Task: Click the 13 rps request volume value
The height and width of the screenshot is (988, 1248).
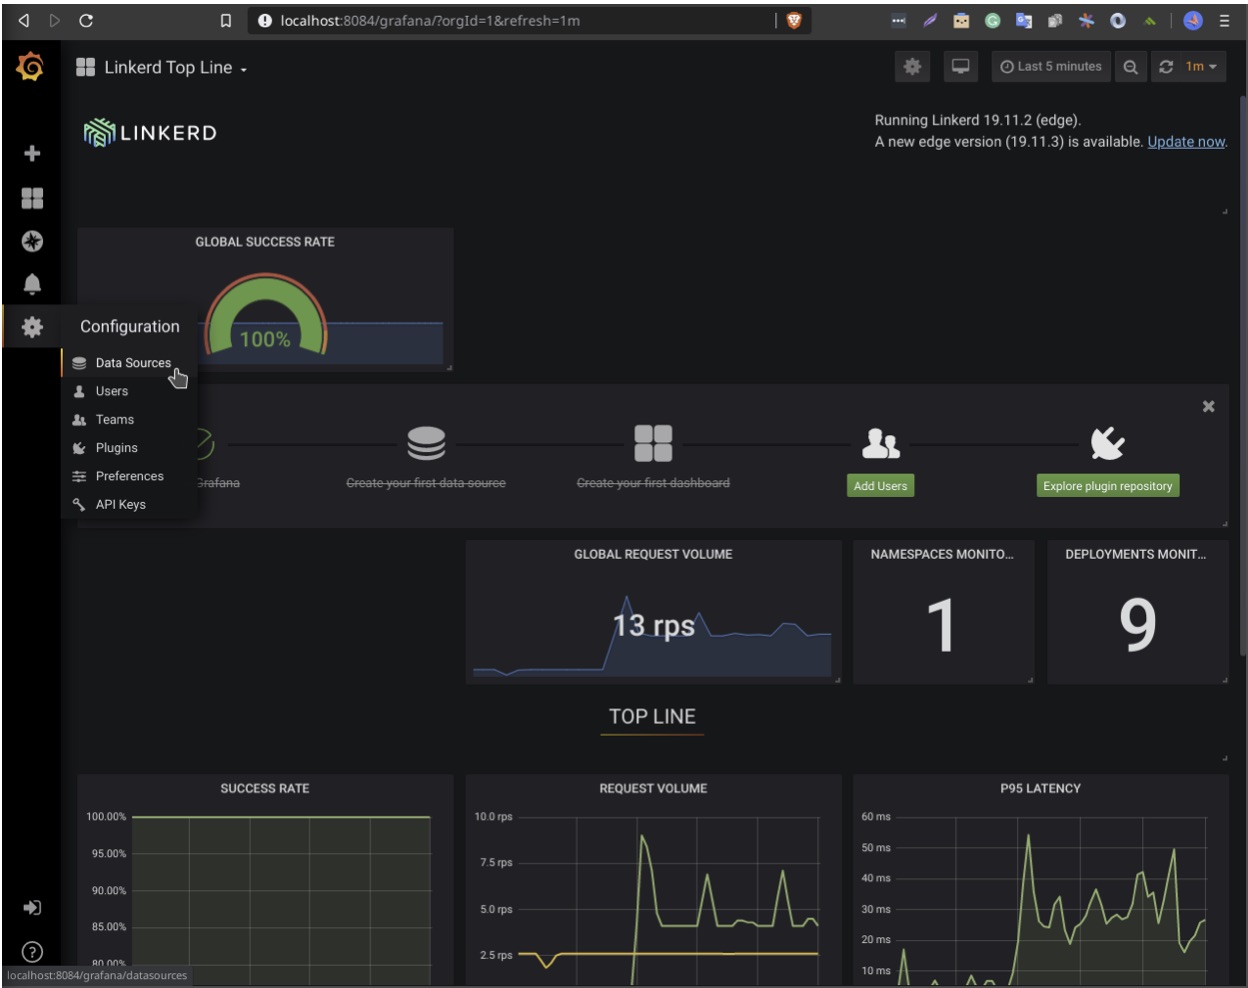Action: pos(654,626)
